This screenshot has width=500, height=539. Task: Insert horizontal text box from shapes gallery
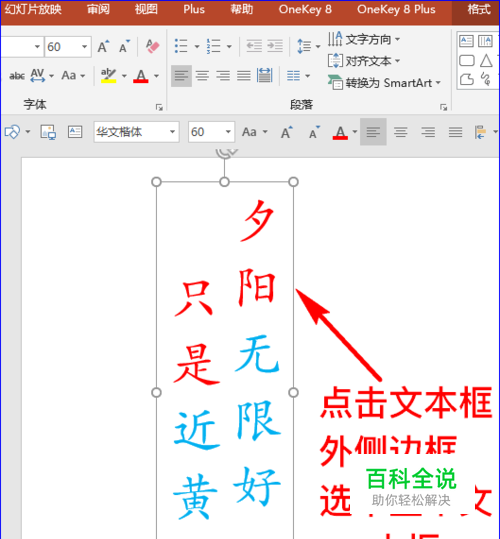click(x=466, y=41)
